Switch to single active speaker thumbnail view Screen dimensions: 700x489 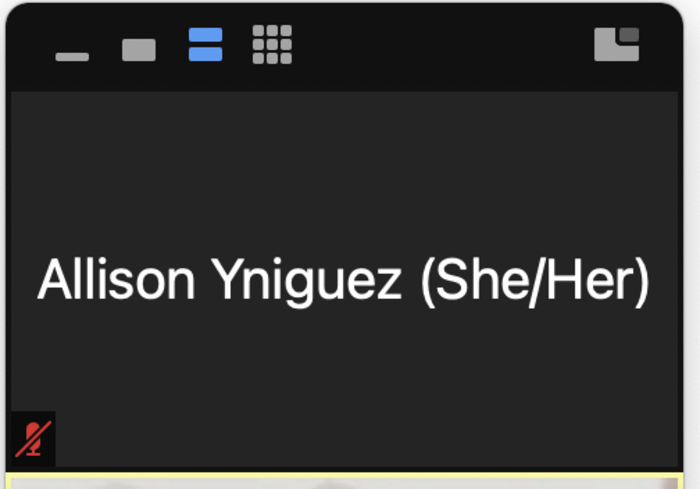(x=139, y=50)
